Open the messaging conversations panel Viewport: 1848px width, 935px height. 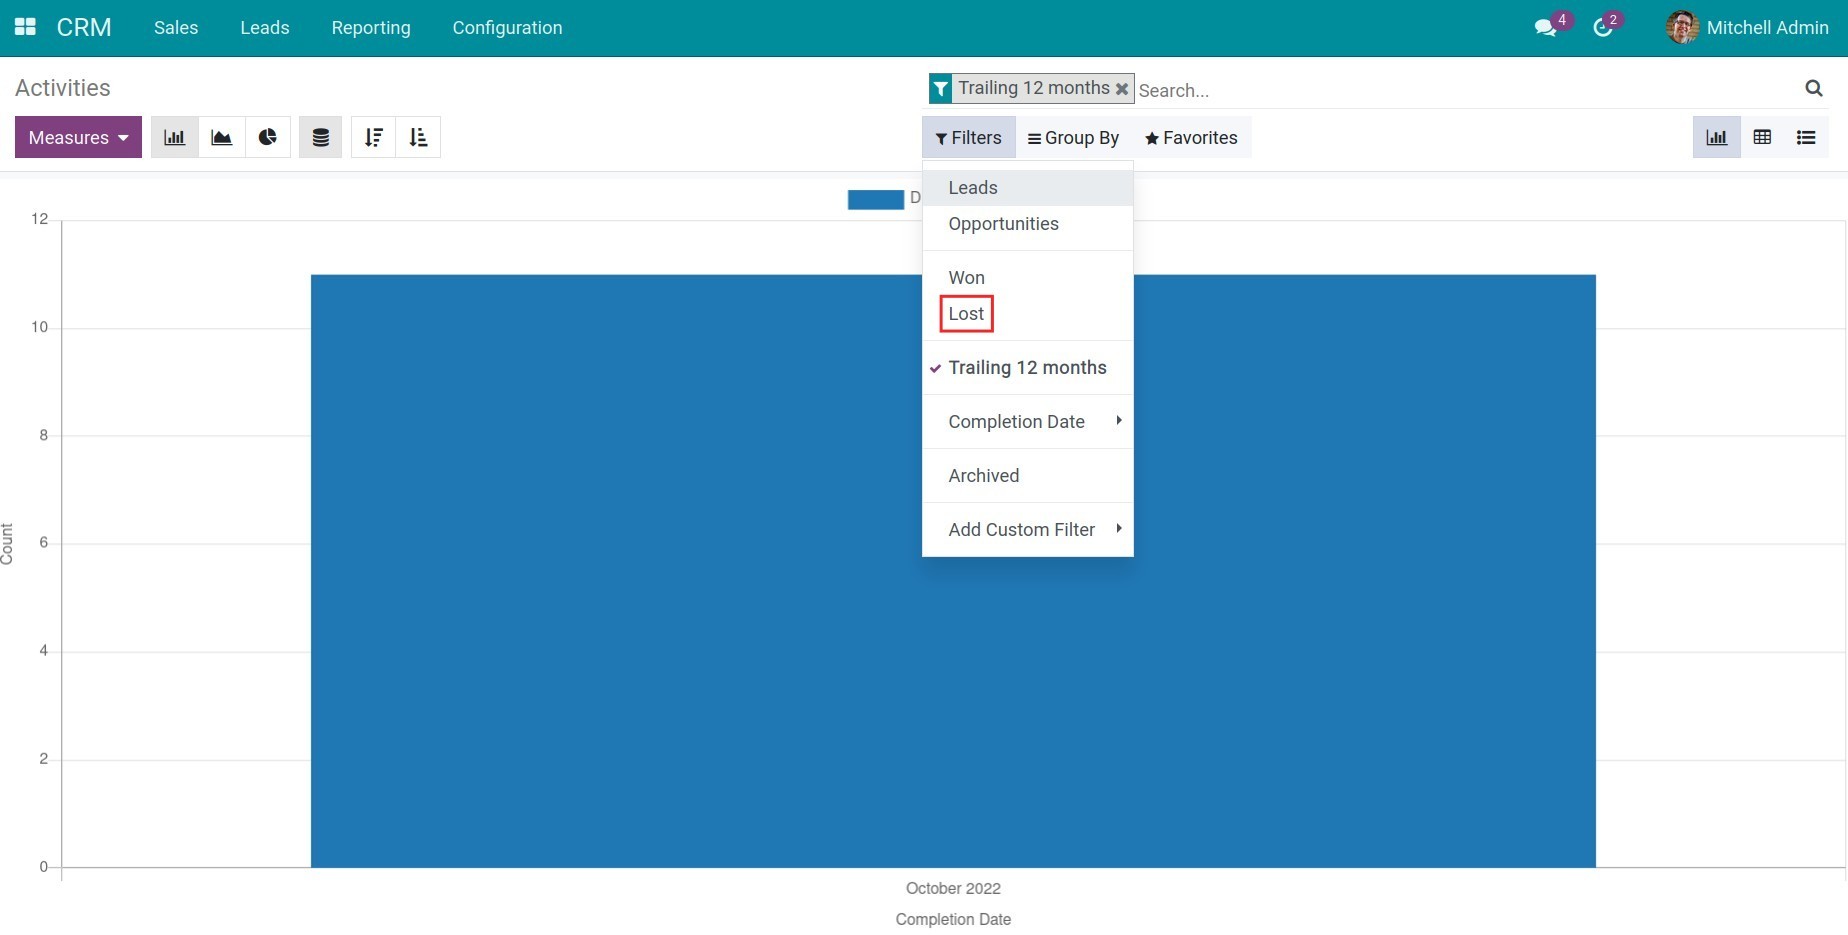(x=1545, y=27)
